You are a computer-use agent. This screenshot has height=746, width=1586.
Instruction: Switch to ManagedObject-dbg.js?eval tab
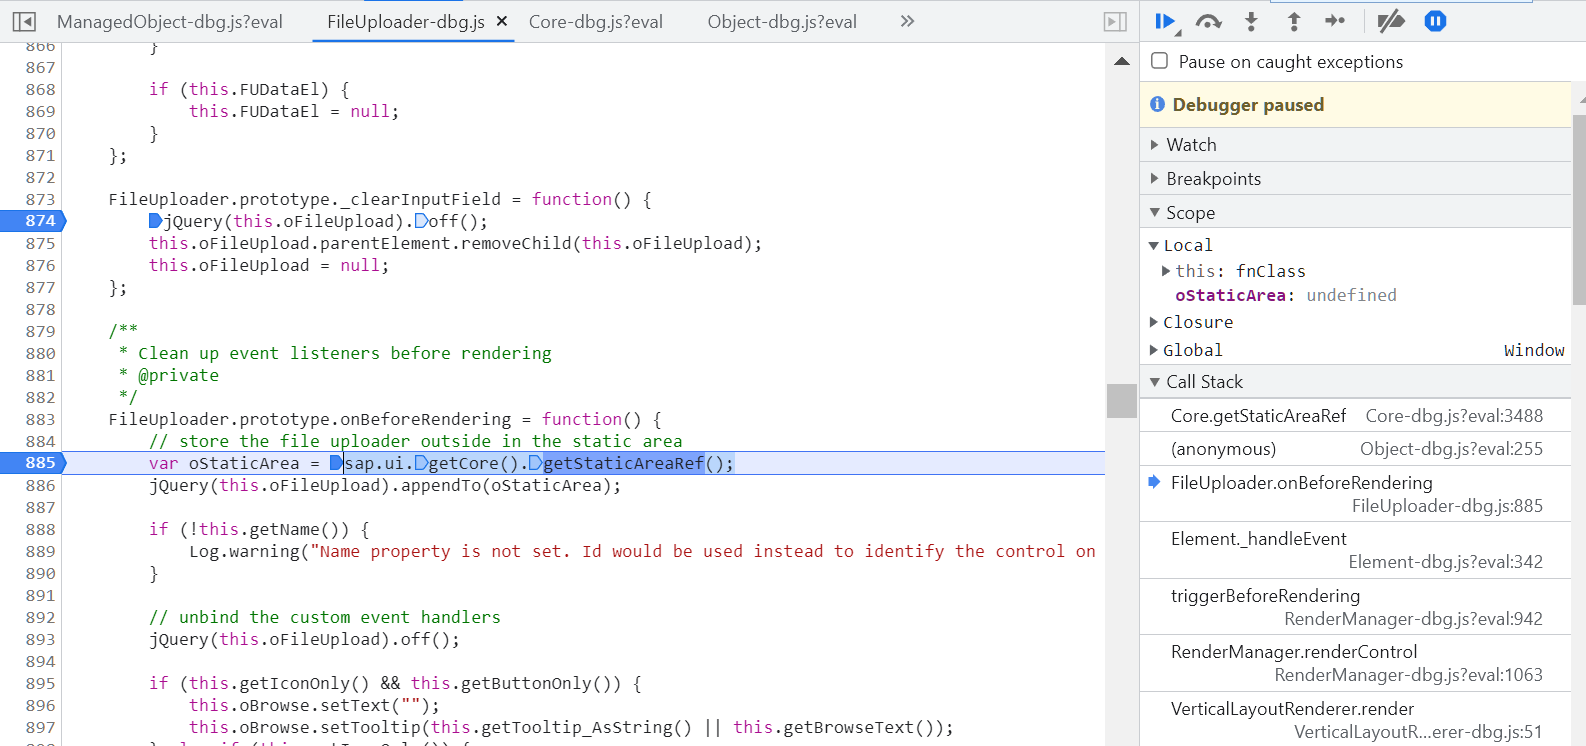point(169,21)
